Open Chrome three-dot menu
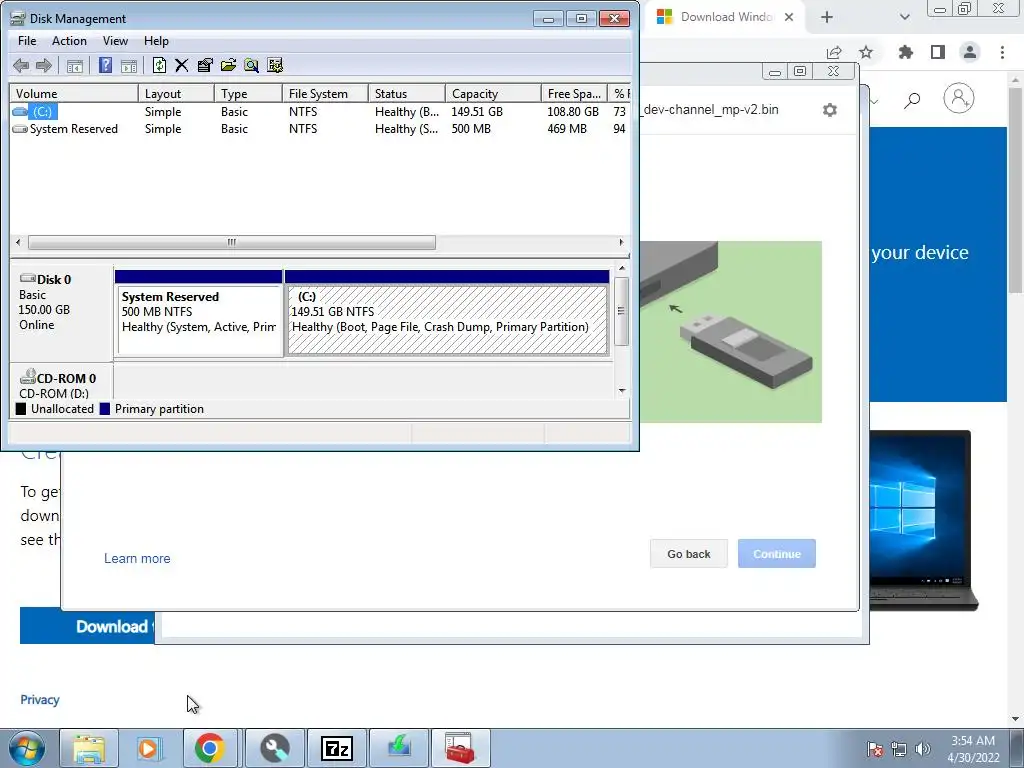The width and height of the screenshot is (1024, 768). click(1002, 52)
